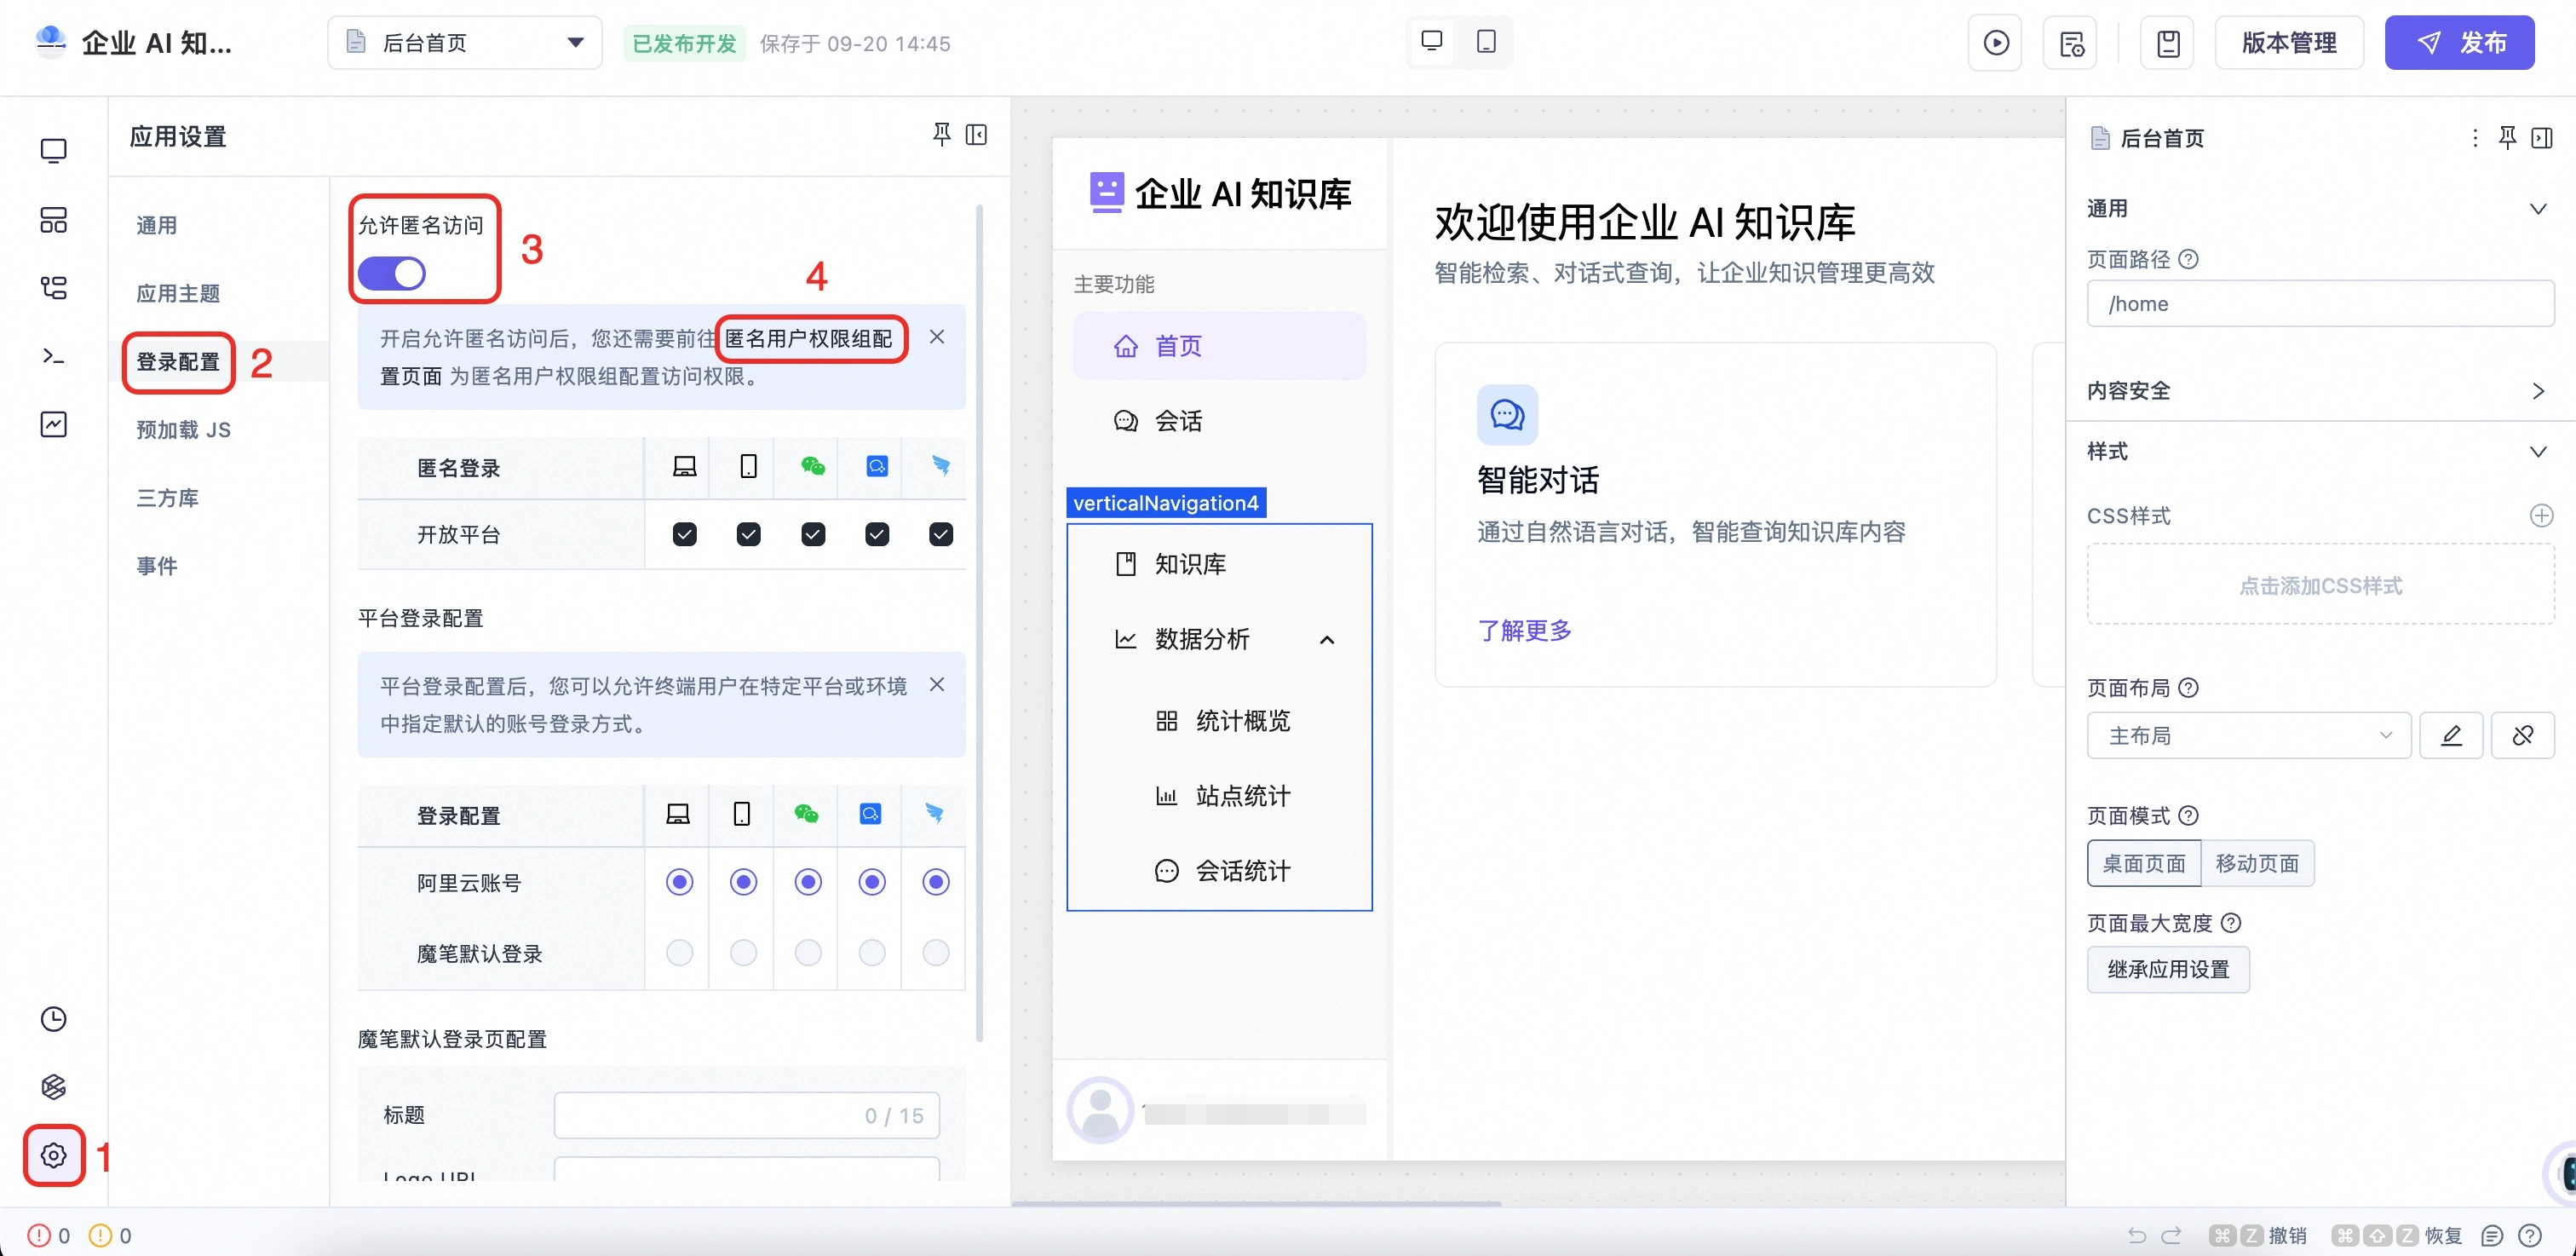Viewport: 2576px width, 1256px height.
Task: Click the document settings icon next to preview
Action: (2071, 43)
